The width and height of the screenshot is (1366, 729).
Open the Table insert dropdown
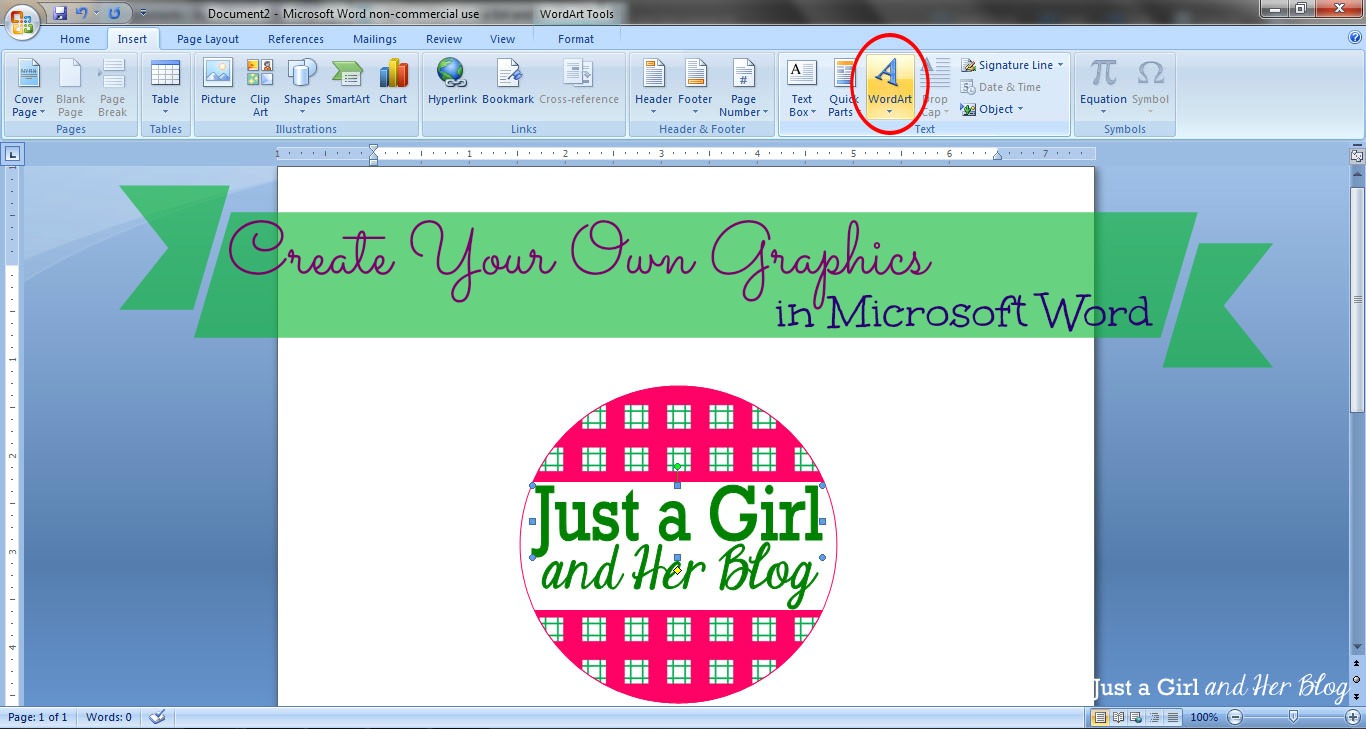[165, 89]
